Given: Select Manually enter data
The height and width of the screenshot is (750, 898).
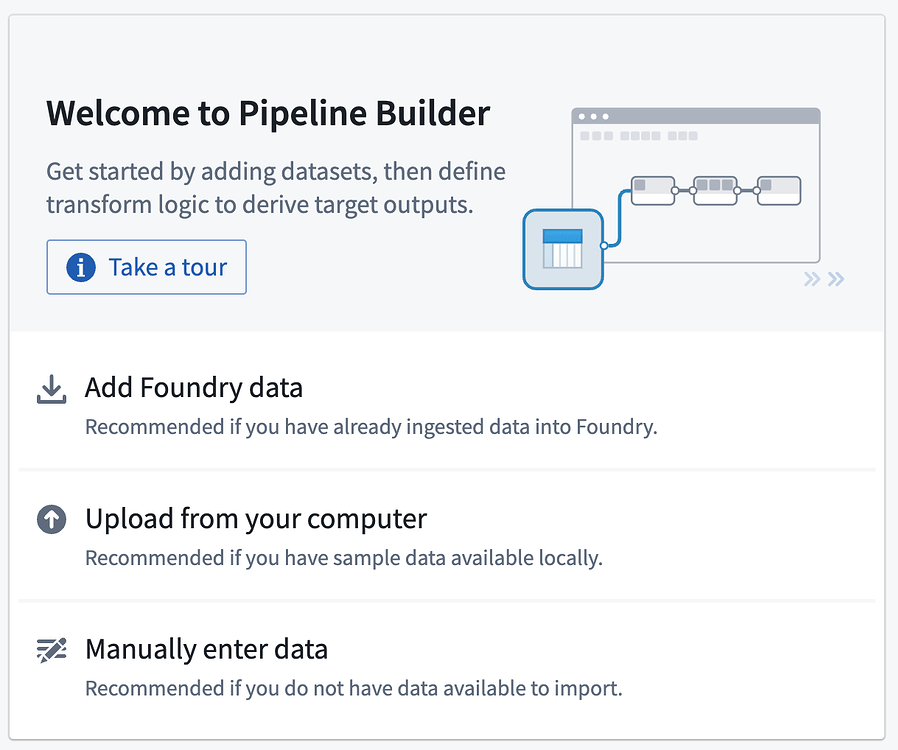Looking at the screenshot, I should point(206,649).
